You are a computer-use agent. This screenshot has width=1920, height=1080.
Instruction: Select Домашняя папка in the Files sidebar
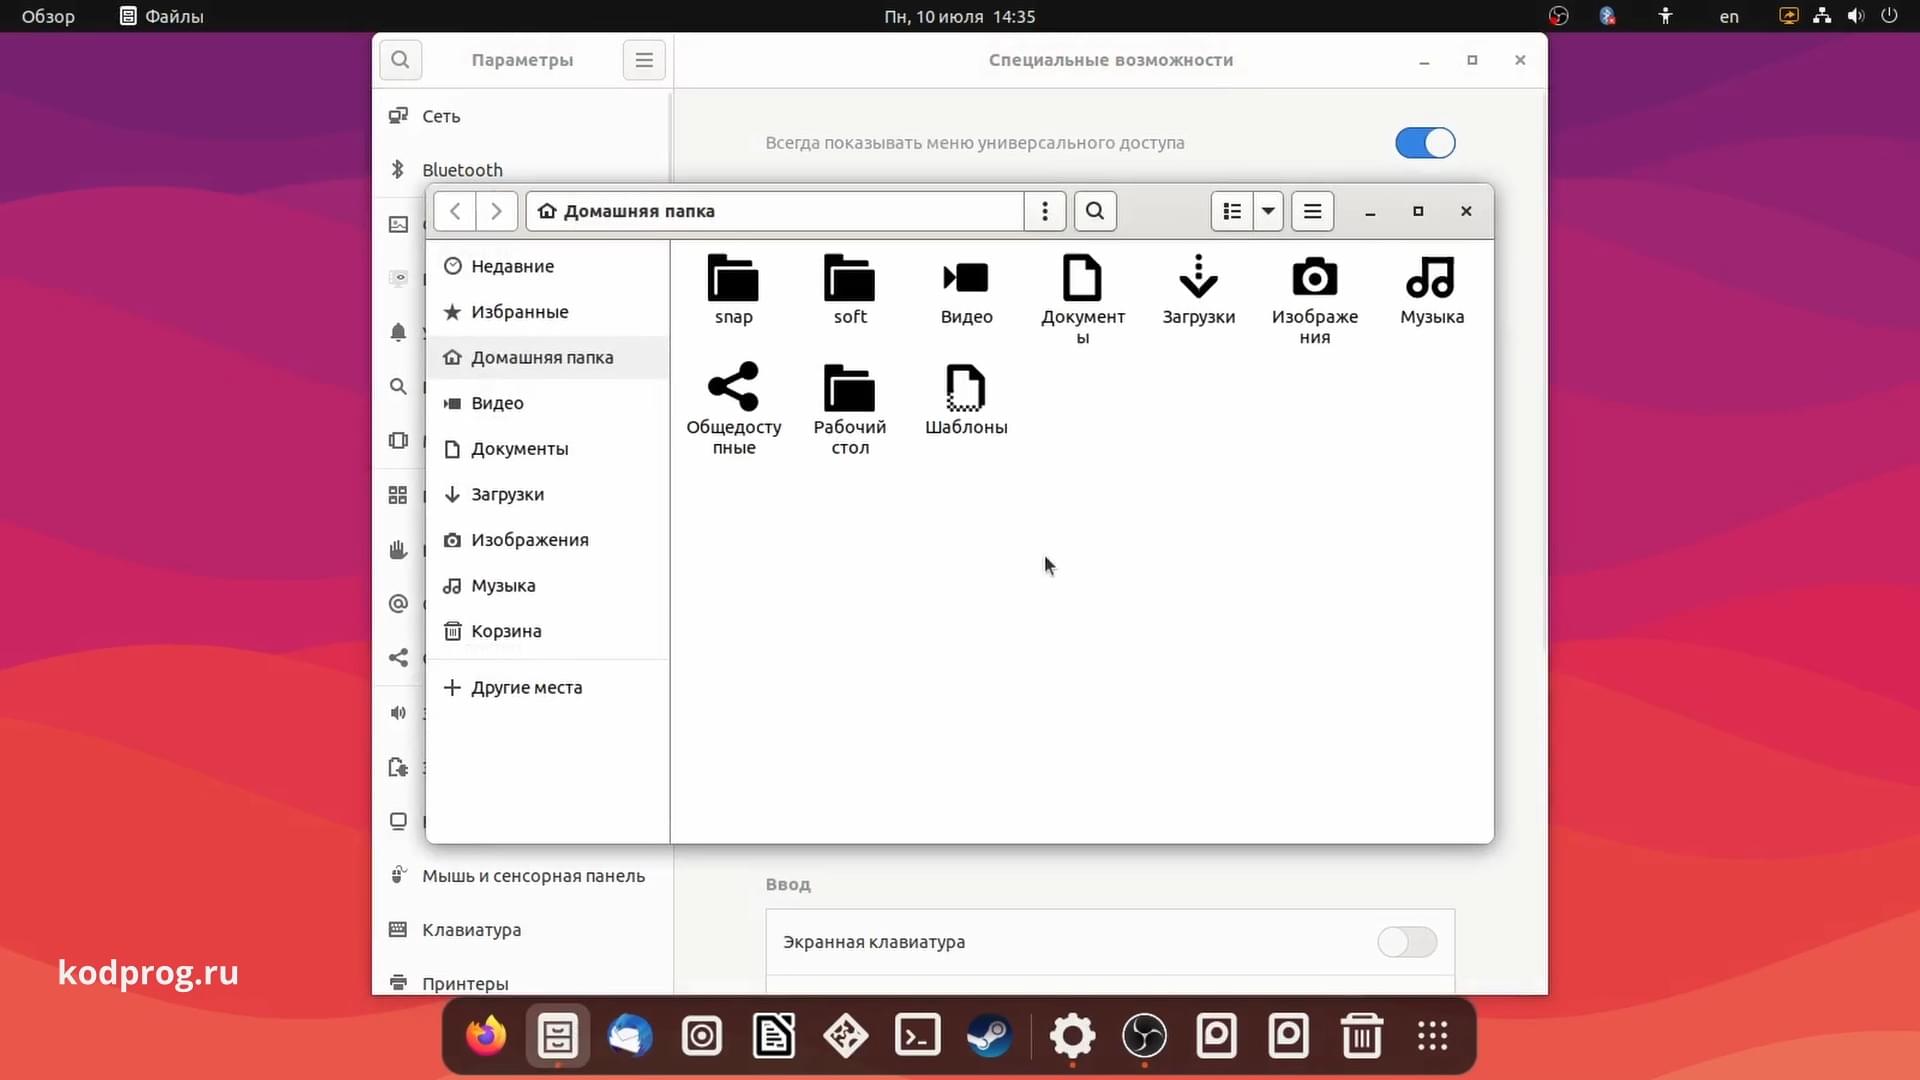pos(548,357)
